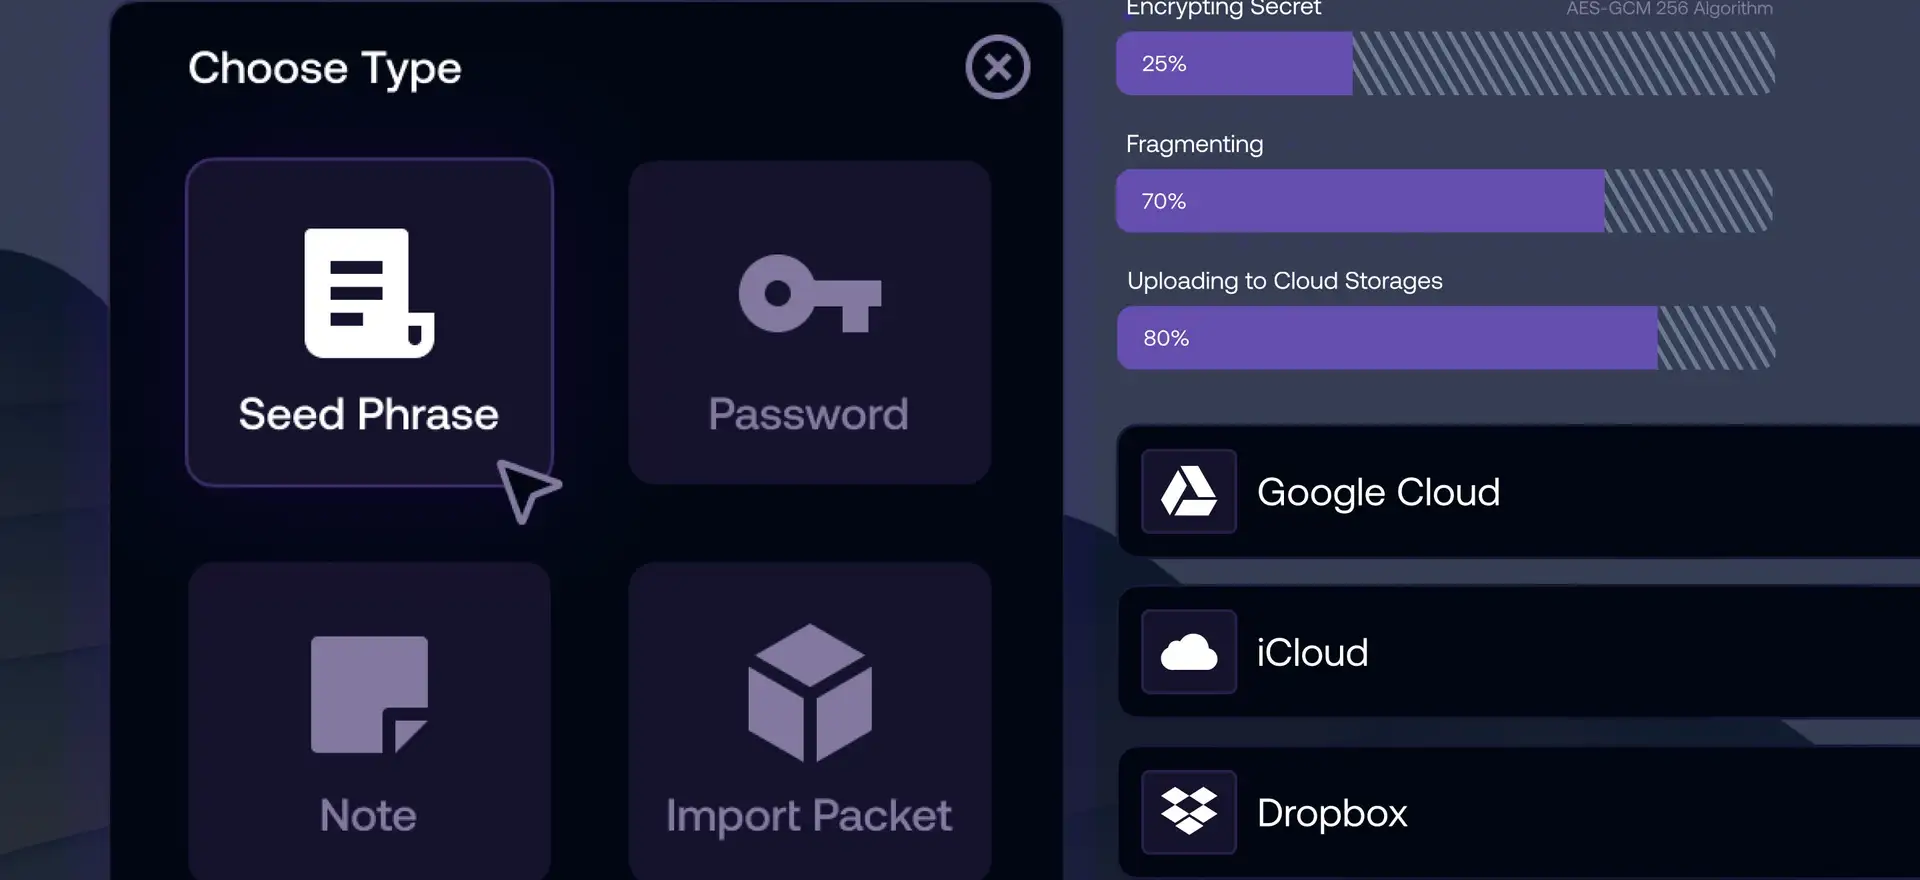The height and width of the screenshot is (880, 1920).
Task: Click the Fragmenting label
Action: 1194,144
